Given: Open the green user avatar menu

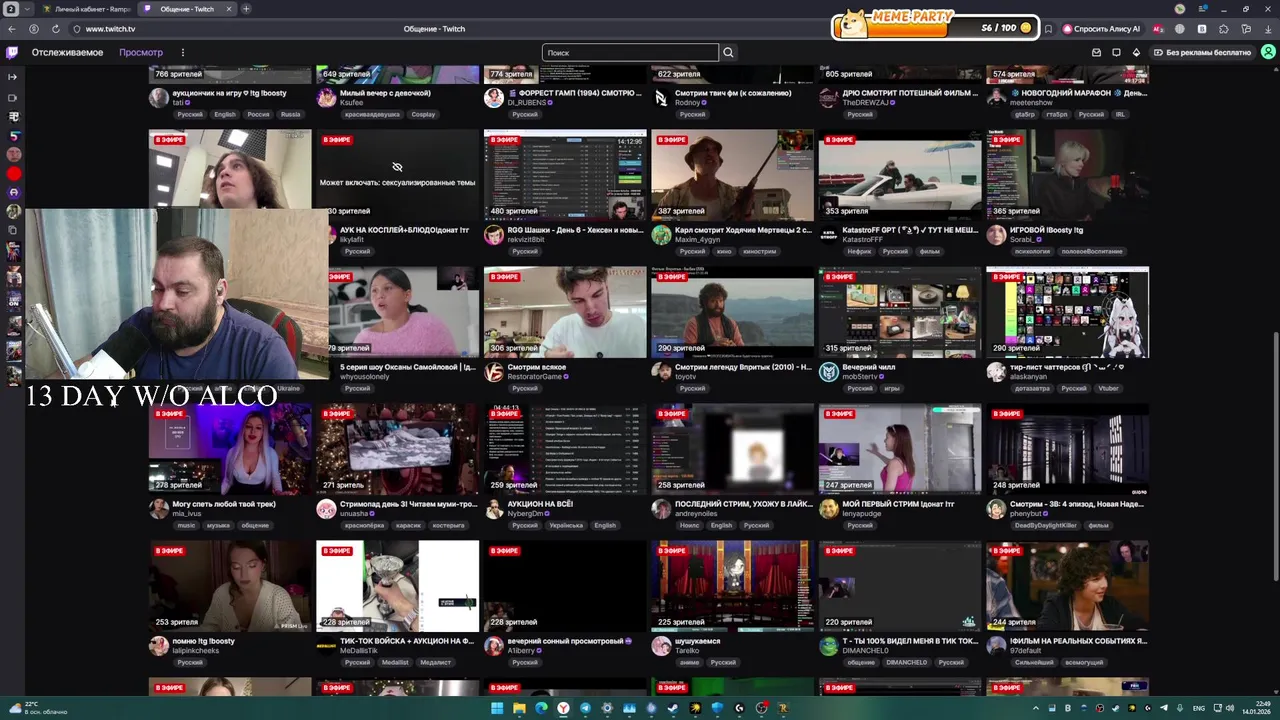Looking at the screenshot, I should coord(1268,52).
